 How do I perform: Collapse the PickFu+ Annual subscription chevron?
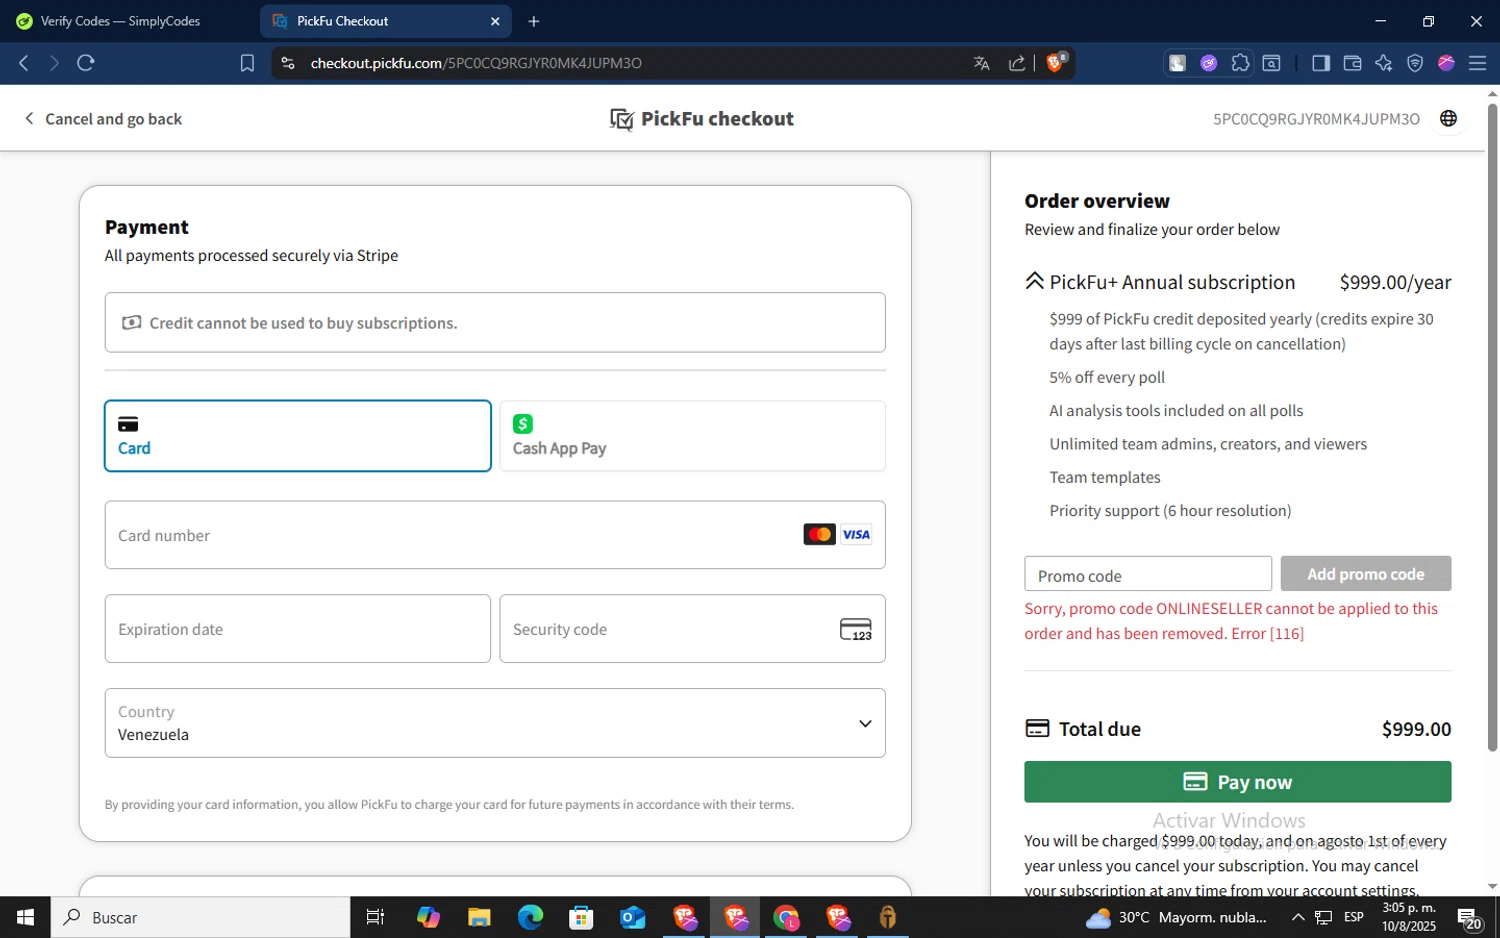[x=1035, y=282]
